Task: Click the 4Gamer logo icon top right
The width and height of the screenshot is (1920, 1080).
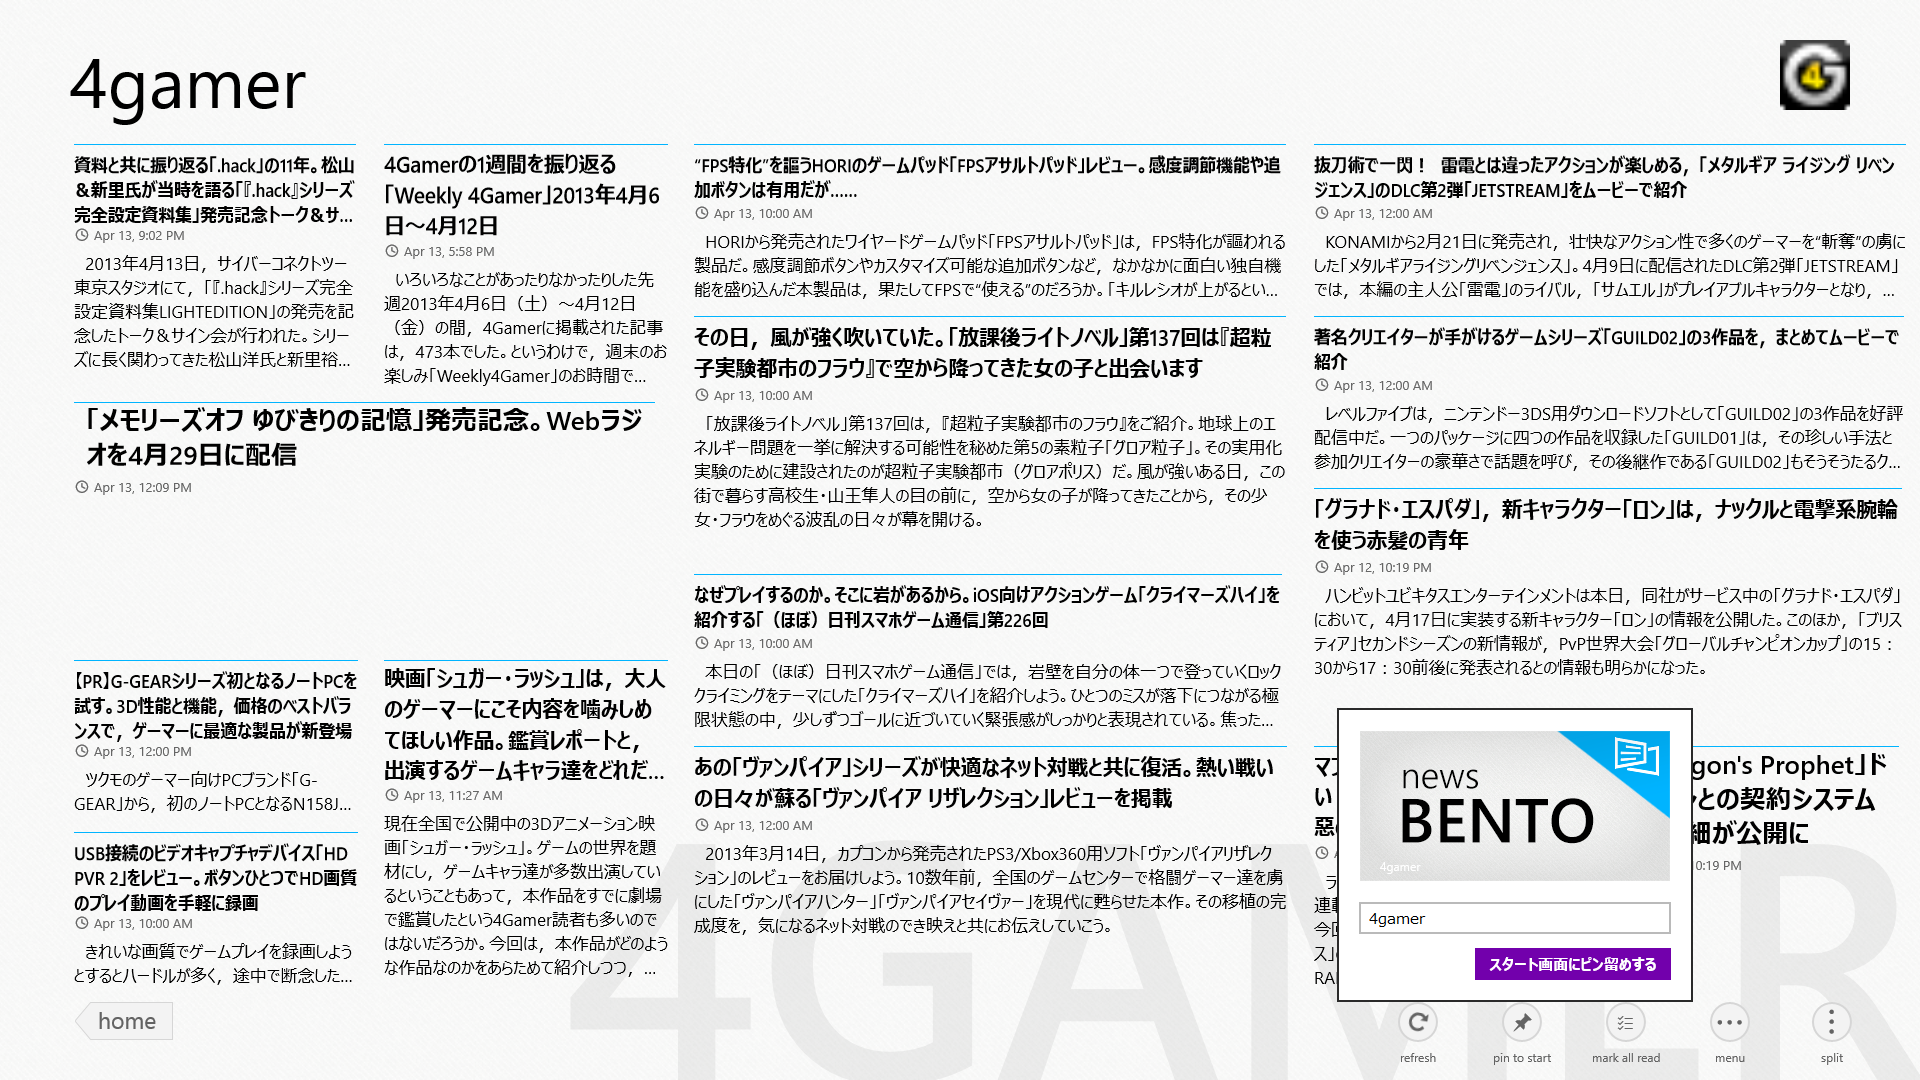Action: pos(1814,75)
